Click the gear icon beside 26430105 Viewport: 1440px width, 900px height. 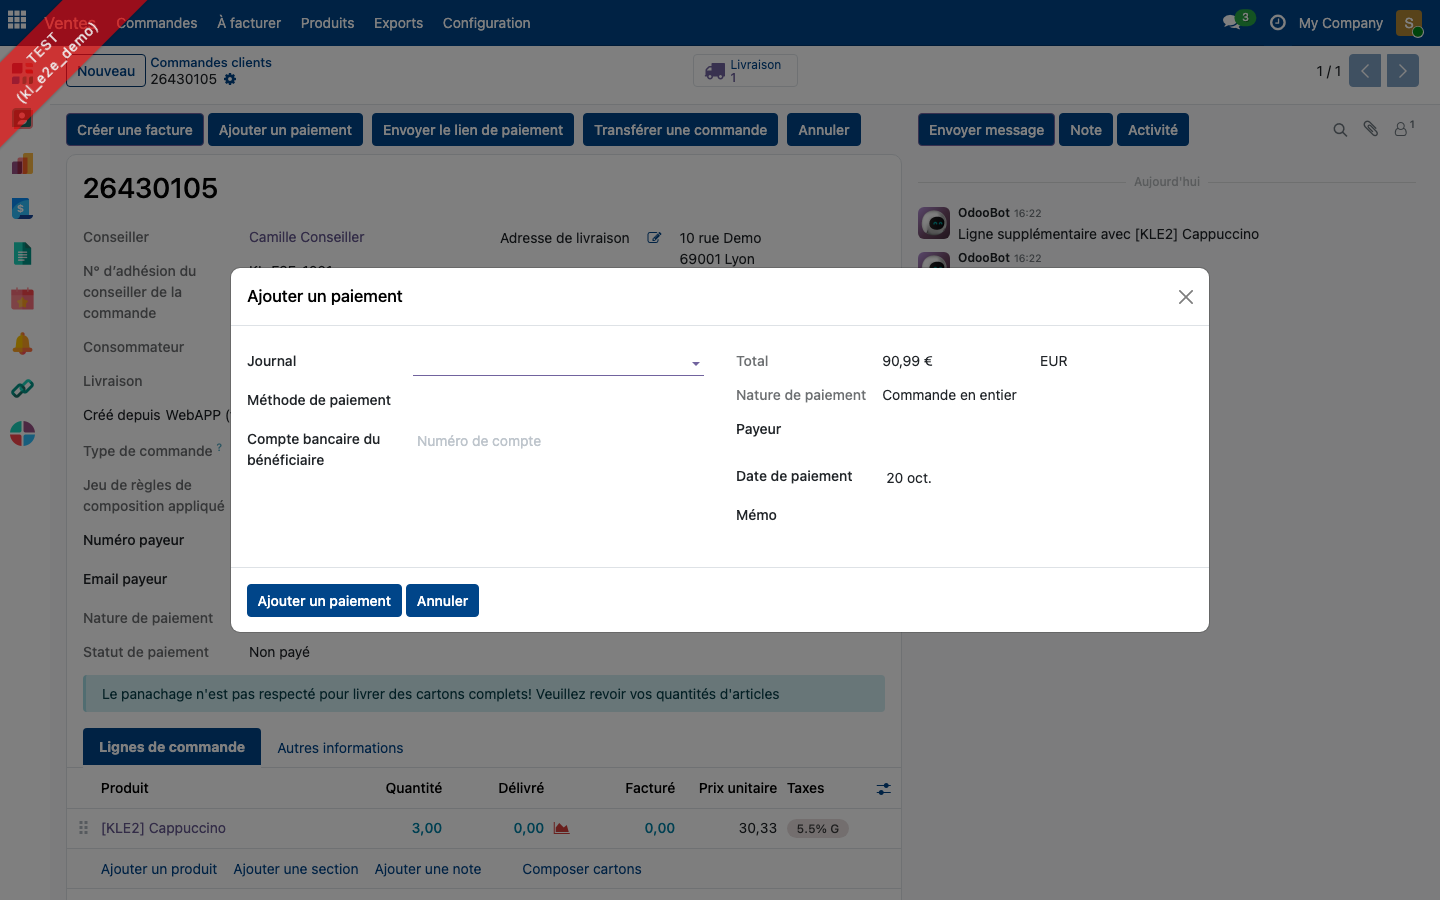[230, 79]
